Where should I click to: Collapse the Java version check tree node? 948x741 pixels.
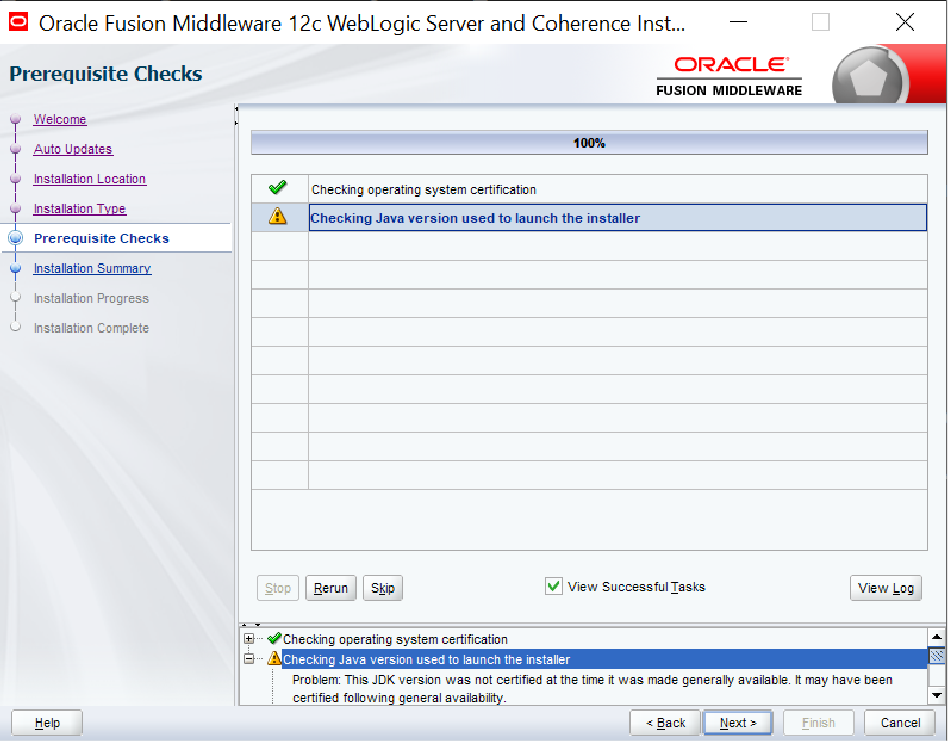[249, 659]
